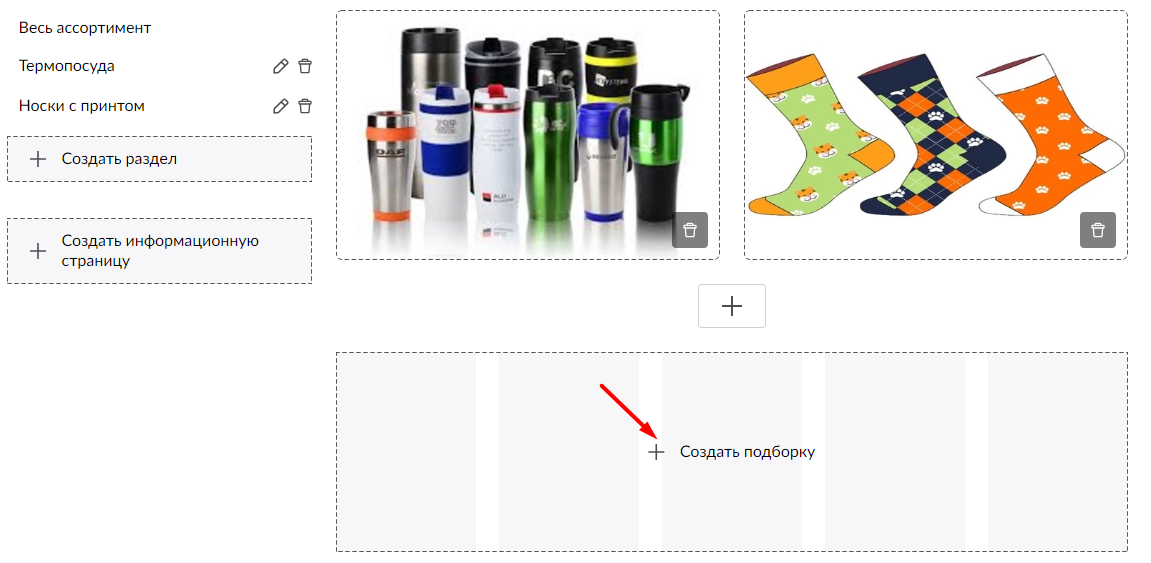Click the rightmost gray placeholder column in the collection block
The width and height of the screenshot is (1151, 563).
(1057, 452)
